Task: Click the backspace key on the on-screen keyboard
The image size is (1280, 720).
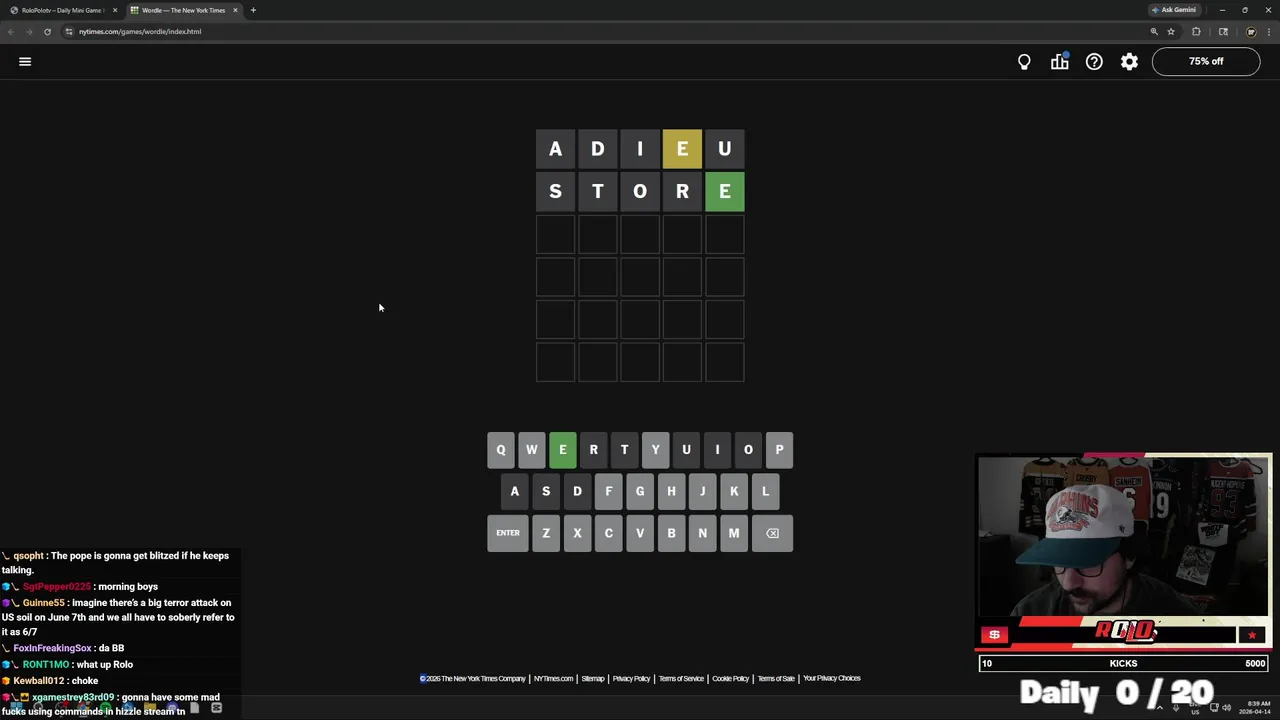Action: (x=772, y=533)
